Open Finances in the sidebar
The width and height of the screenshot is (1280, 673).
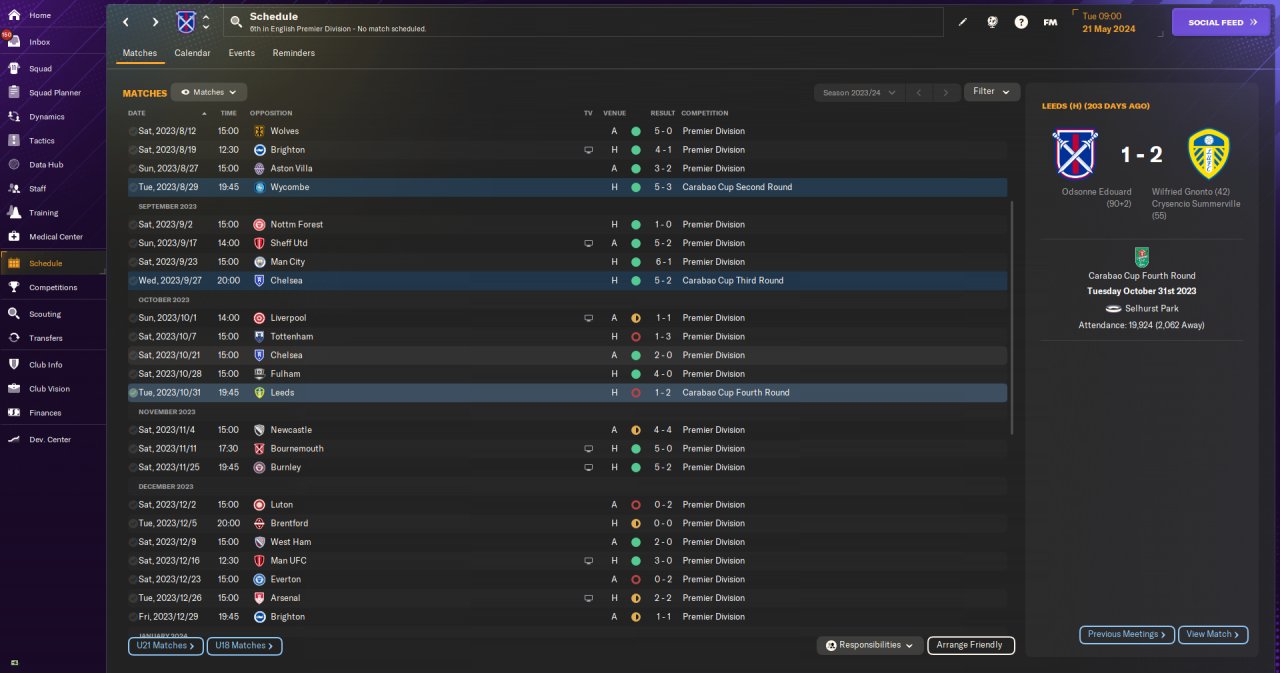click(x=45, y=413)
